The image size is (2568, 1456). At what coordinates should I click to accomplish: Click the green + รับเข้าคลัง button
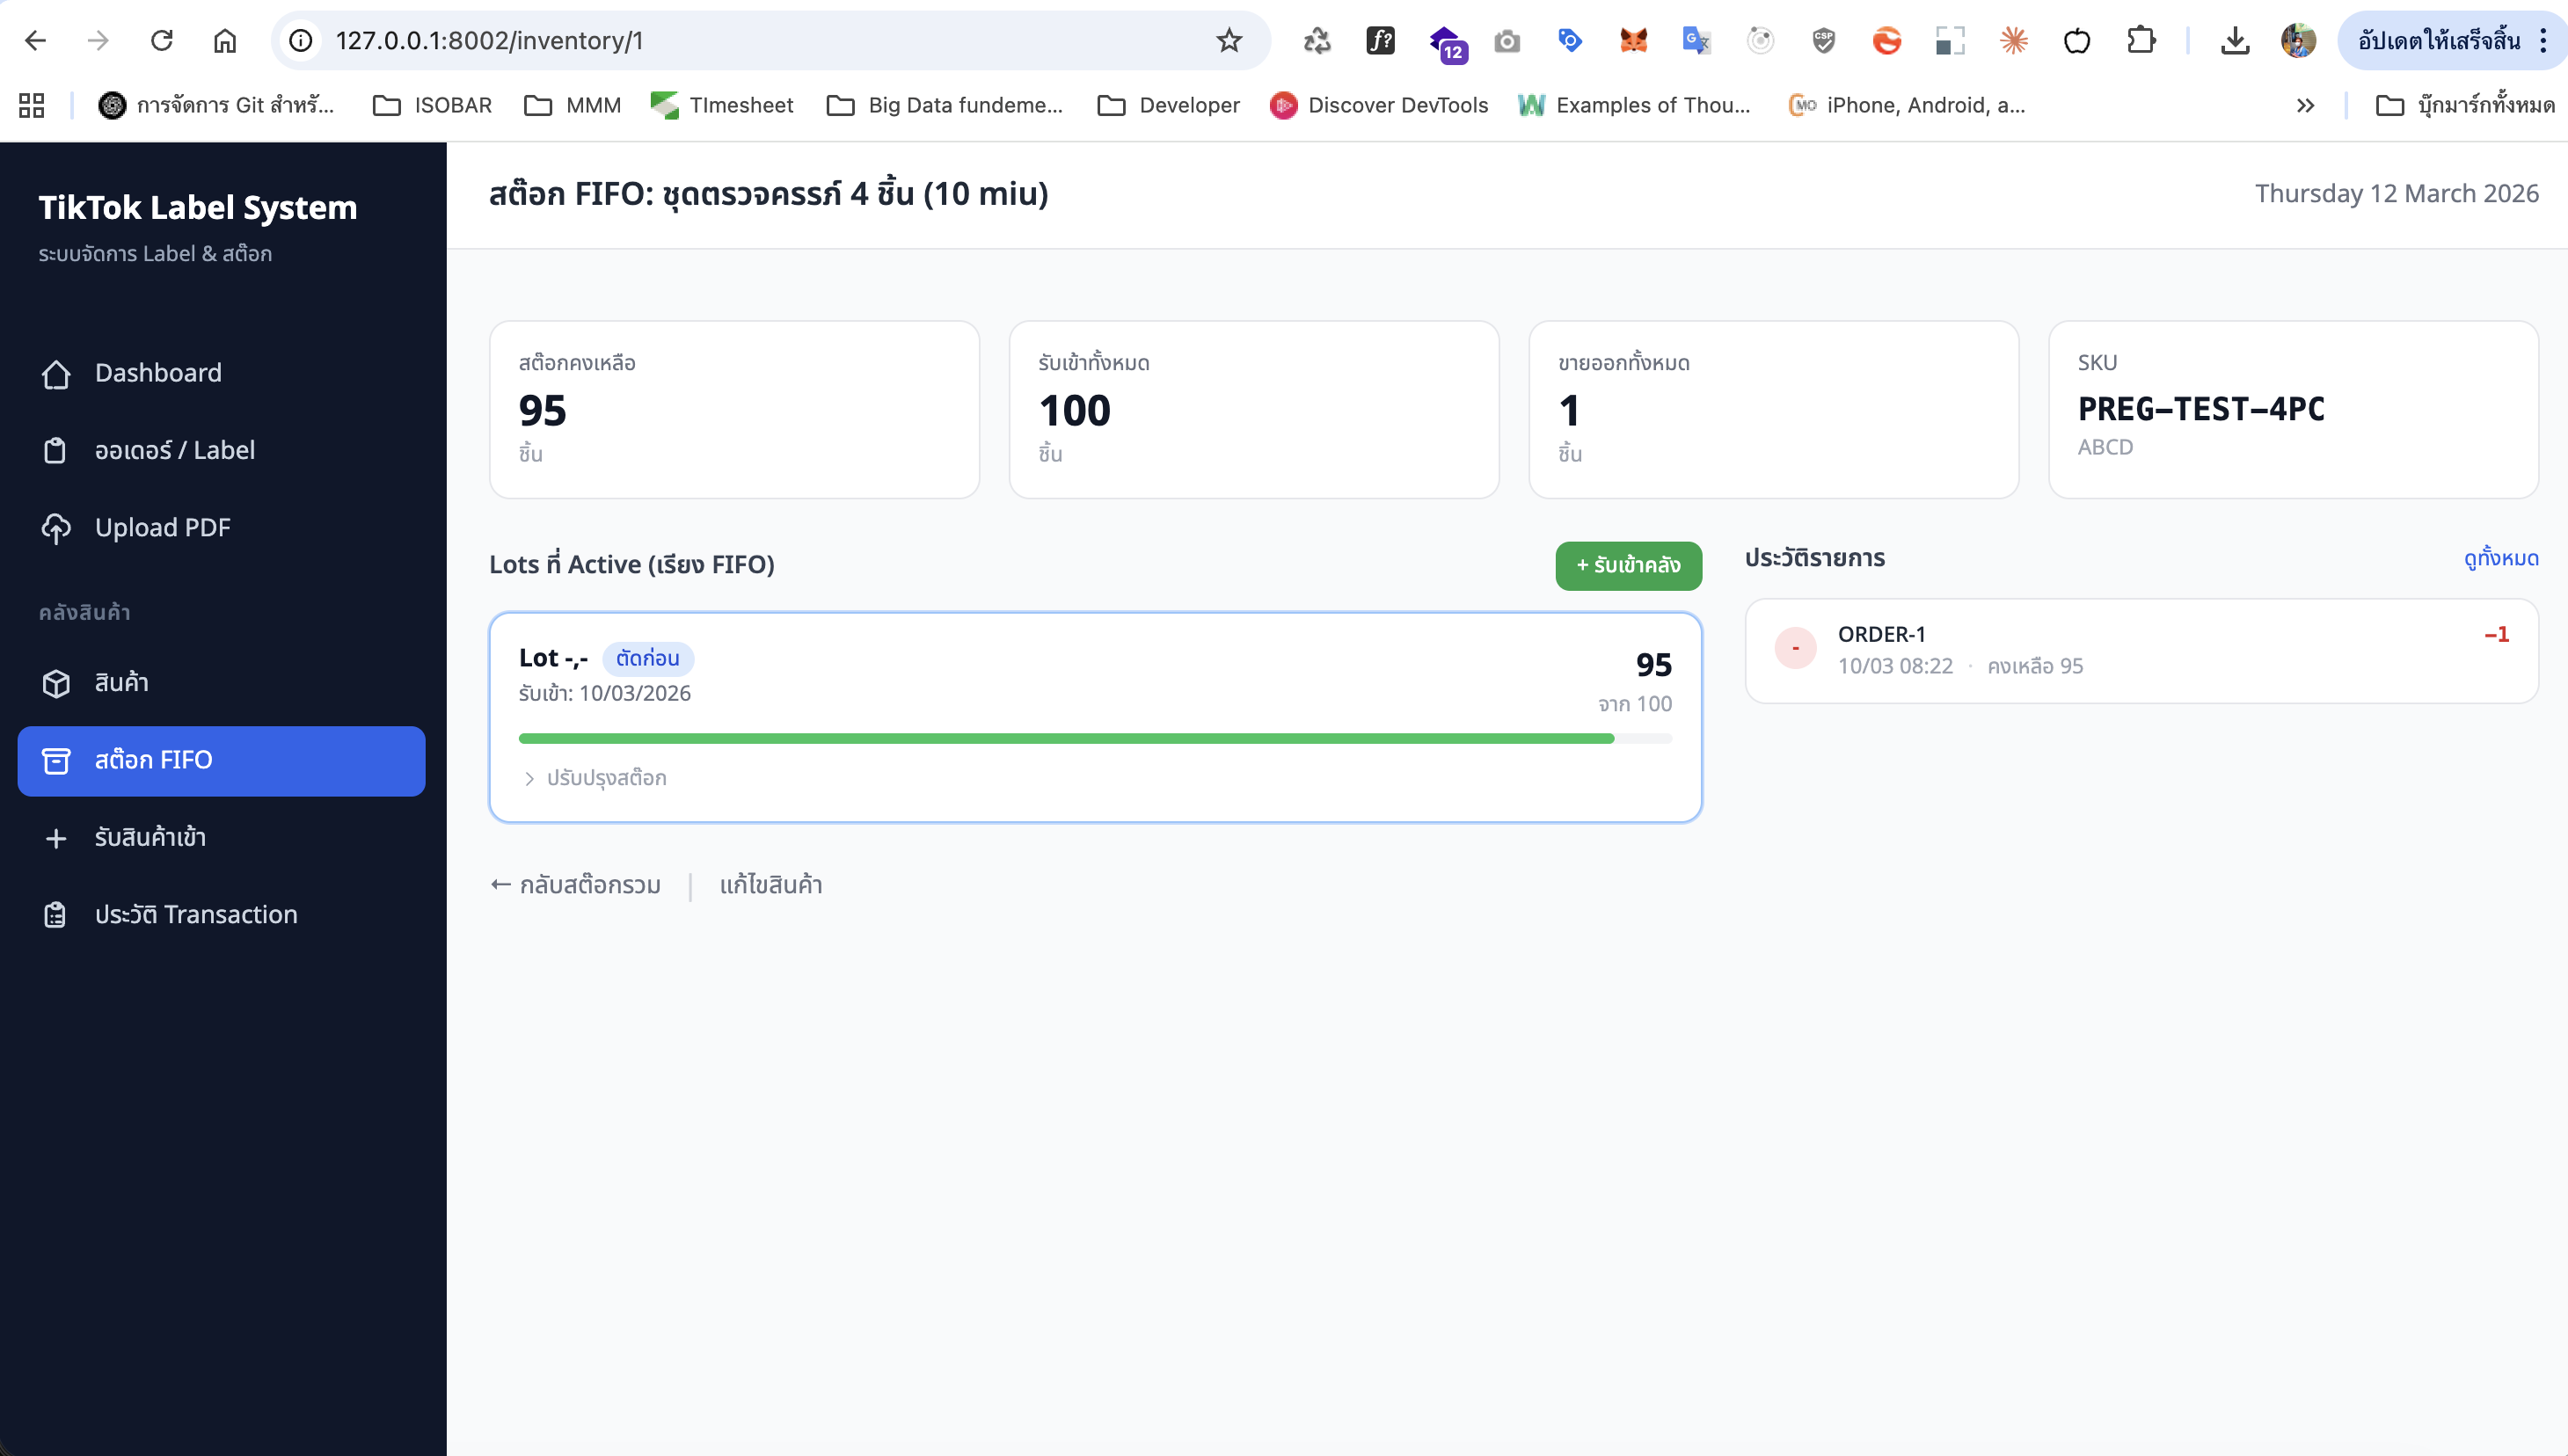(x=1628, y=566)
